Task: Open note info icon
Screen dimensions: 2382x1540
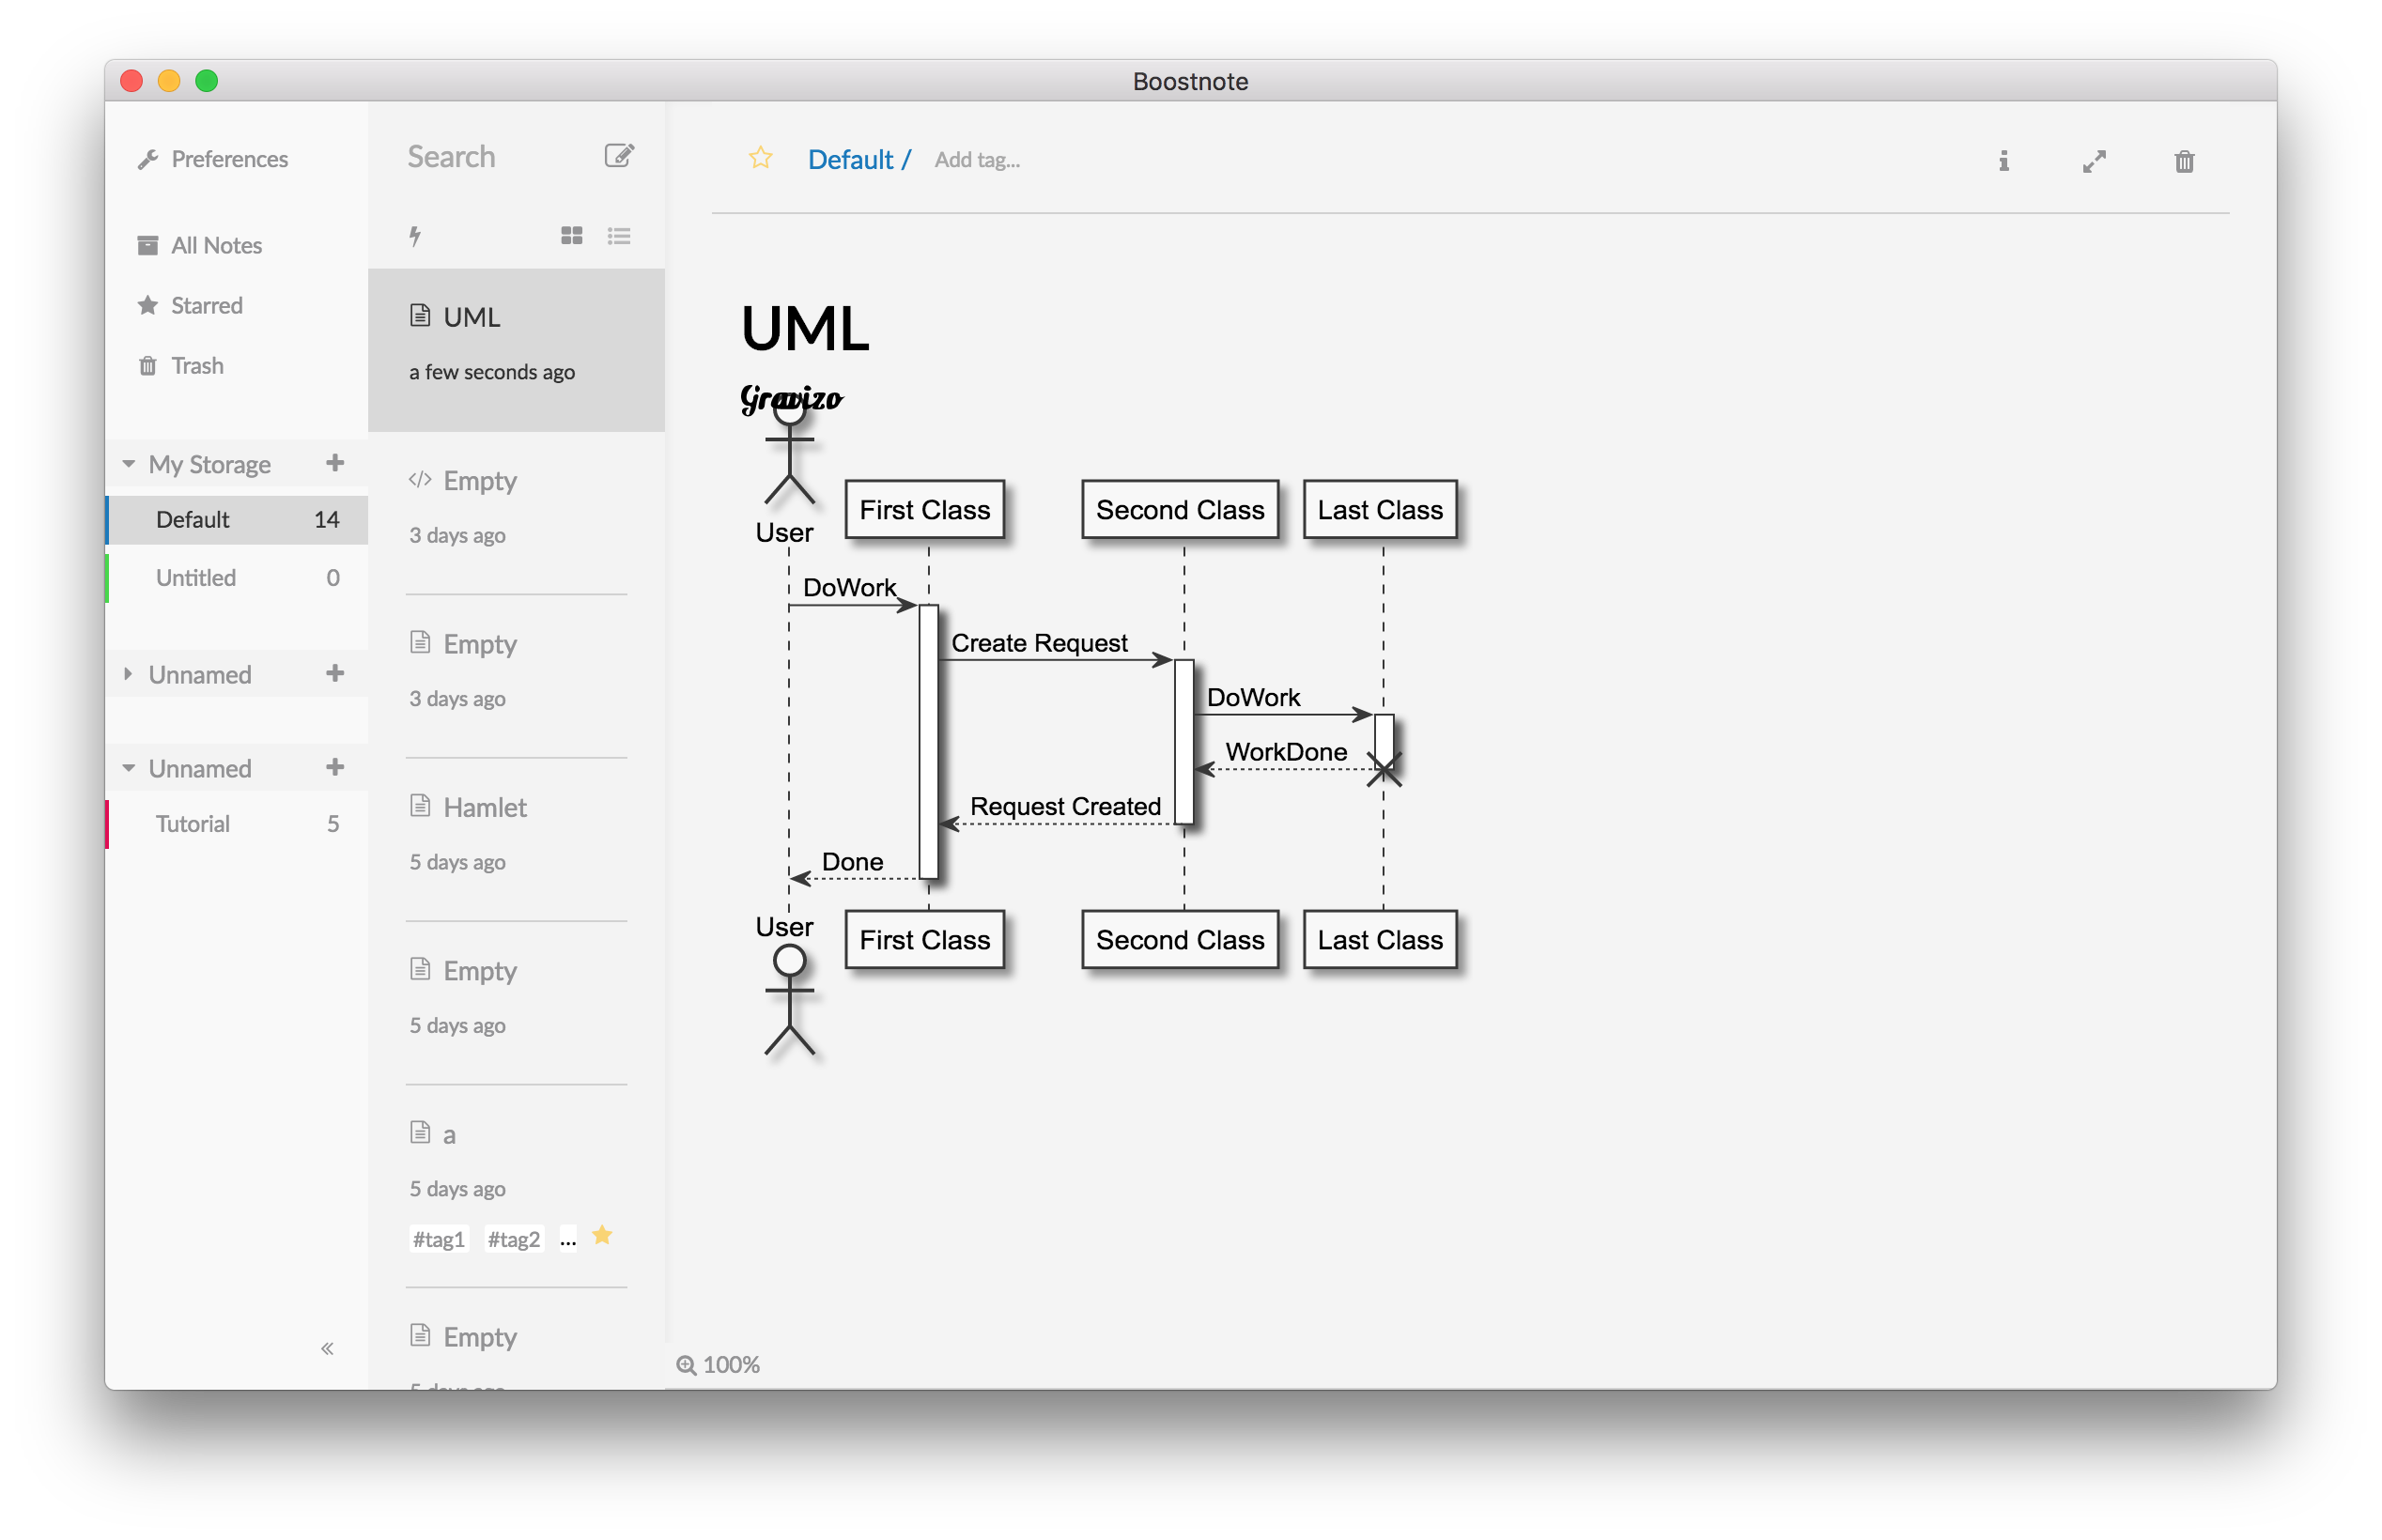Action: [2003, 161]
